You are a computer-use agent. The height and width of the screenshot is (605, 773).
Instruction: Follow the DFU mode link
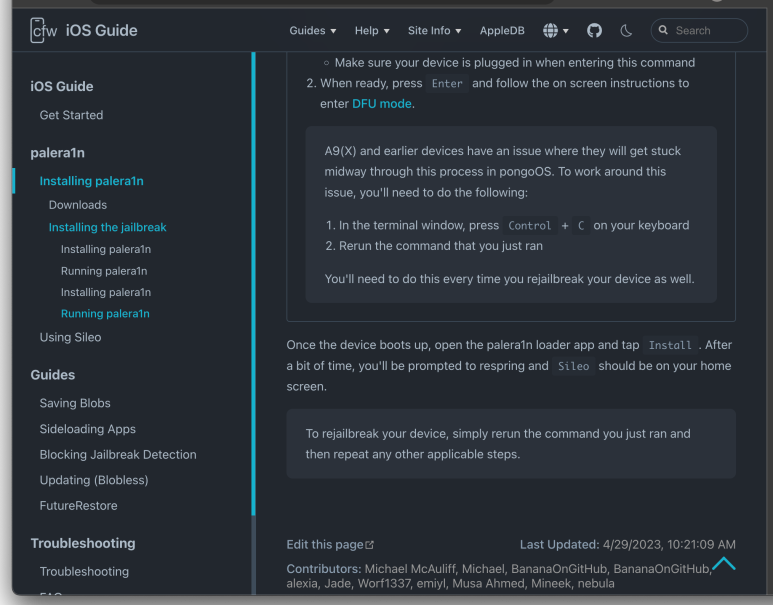click(x=382, y=104)
